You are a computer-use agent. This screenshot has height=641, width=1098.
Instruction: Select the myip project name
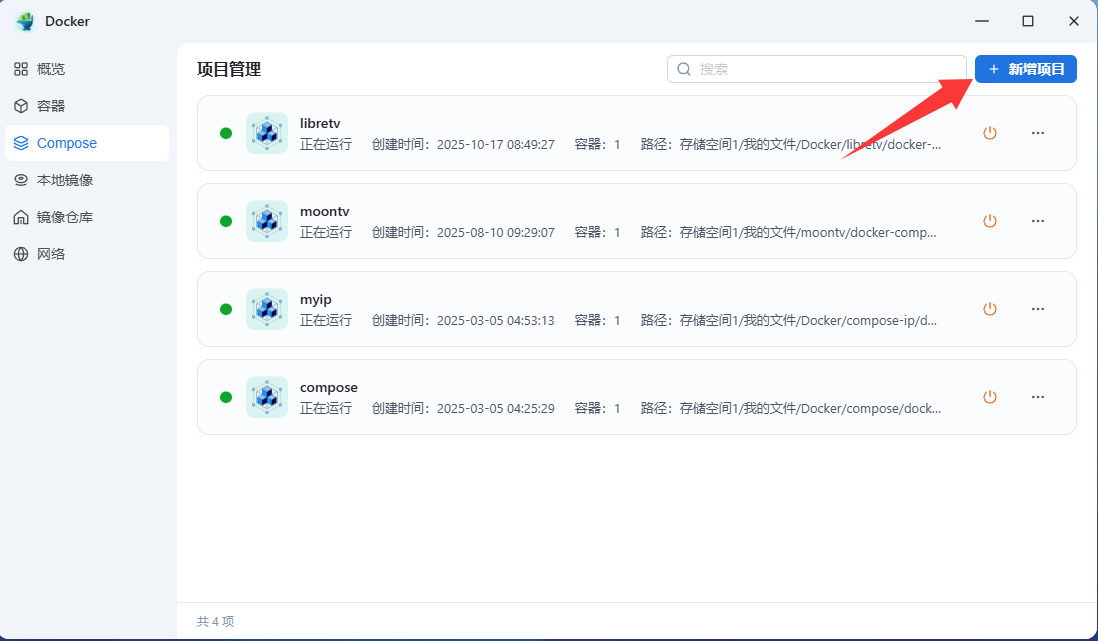click(316, 300)
